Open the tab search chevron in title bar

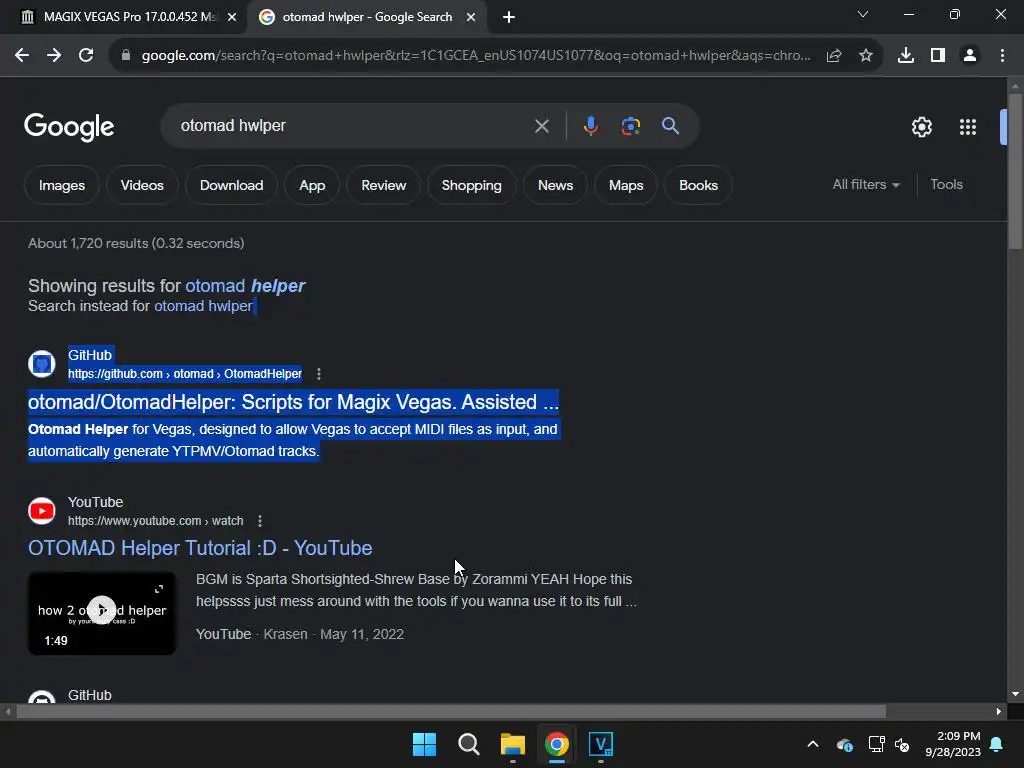click(863, 14)
